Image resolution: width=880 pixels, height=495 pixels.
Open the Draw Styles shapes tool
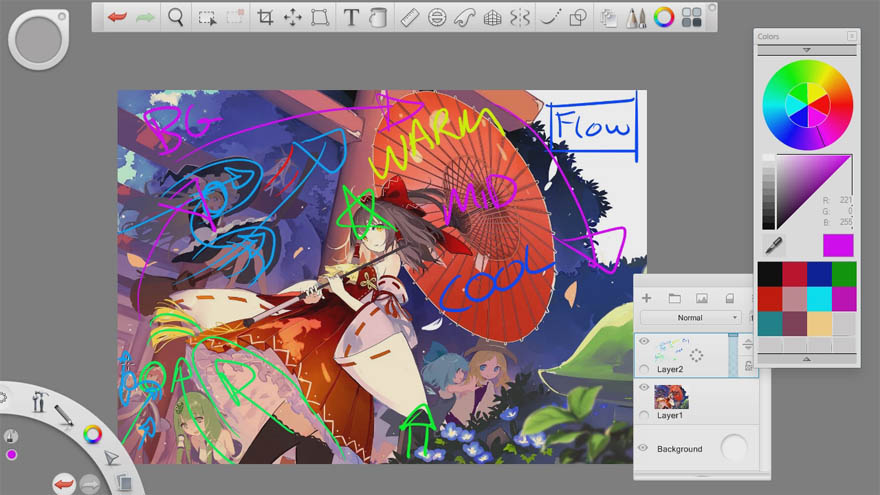coord(578,18)
